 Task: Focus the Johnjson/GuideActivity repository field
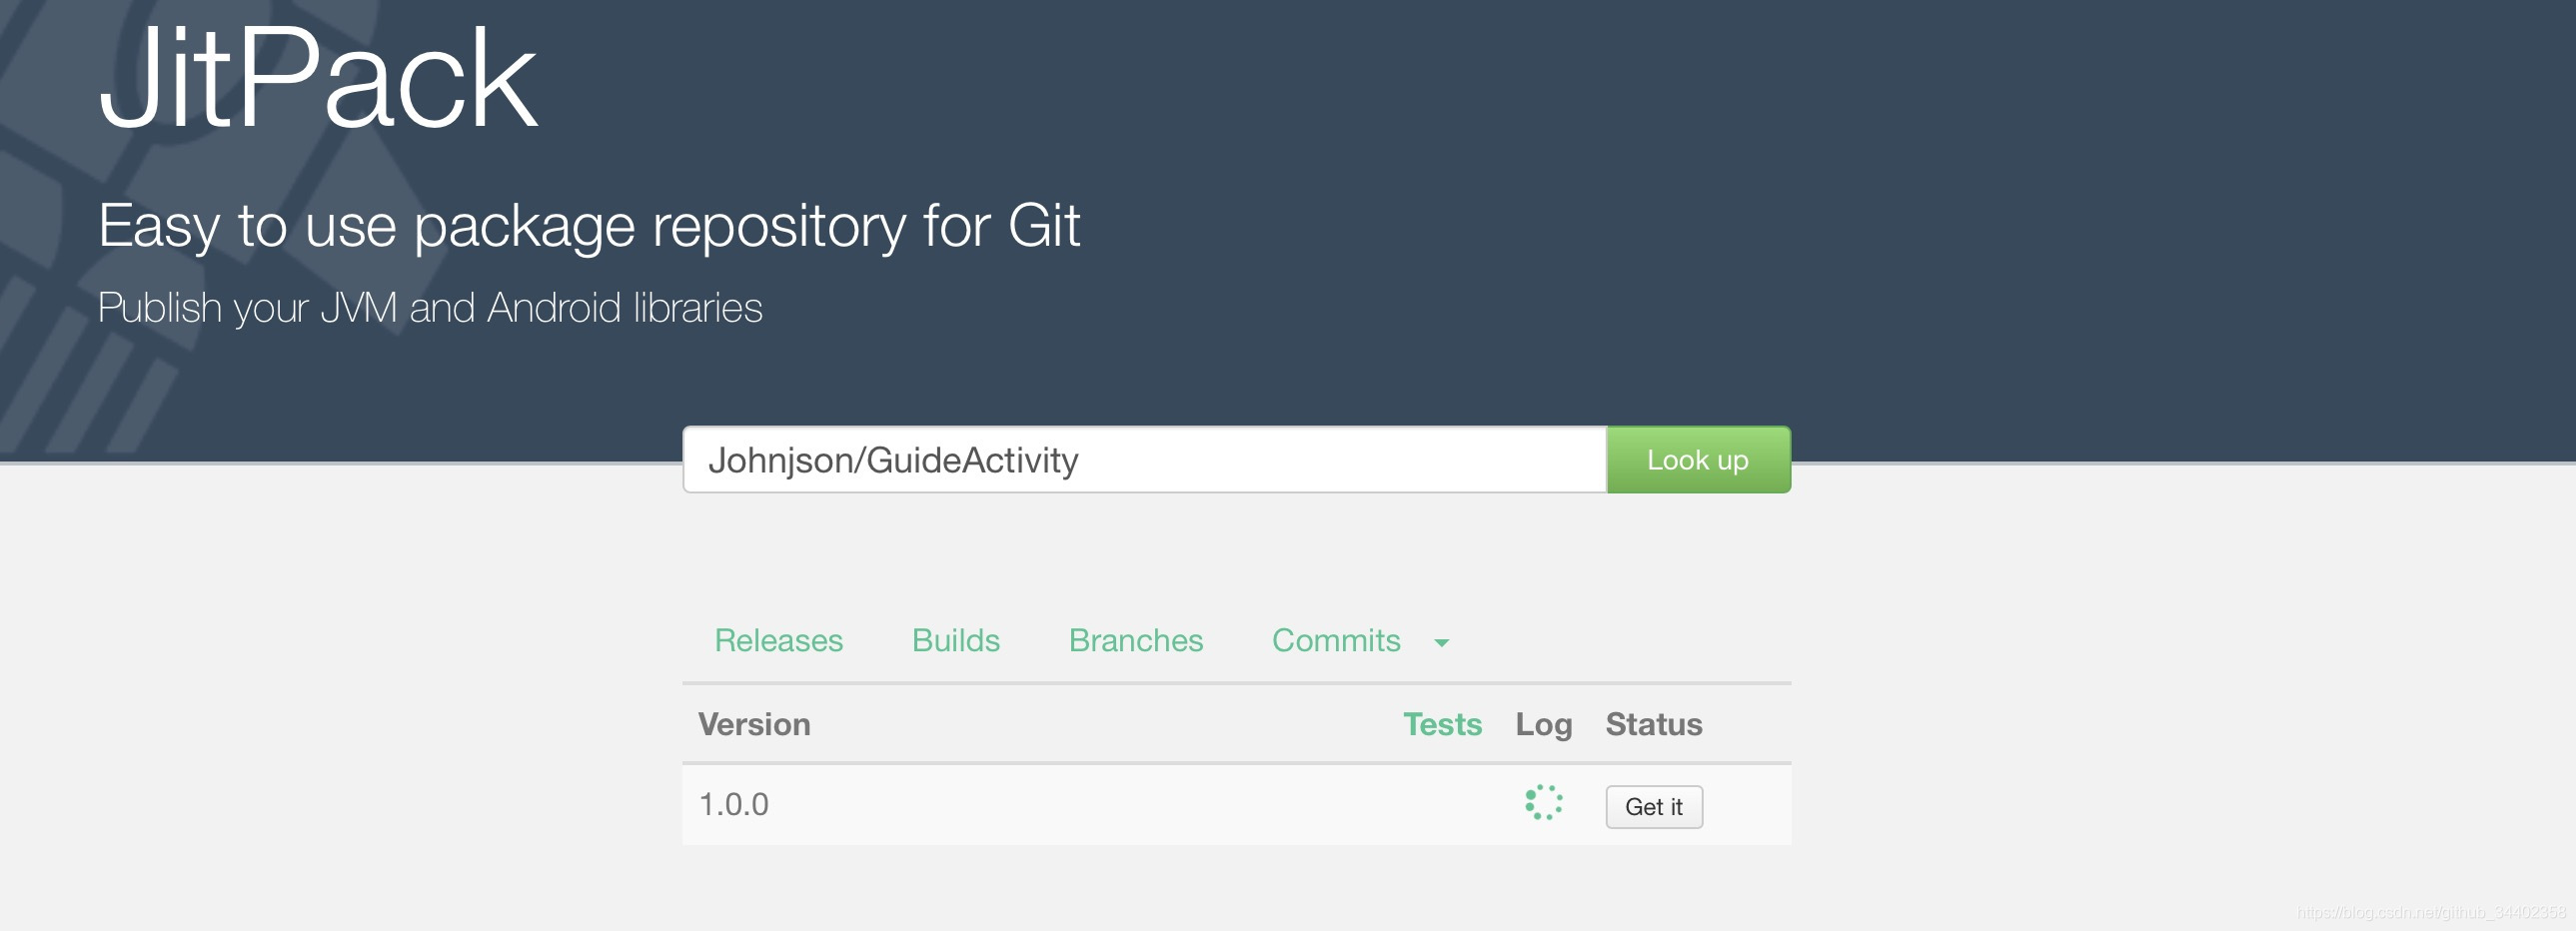[x=1144, y=460]
